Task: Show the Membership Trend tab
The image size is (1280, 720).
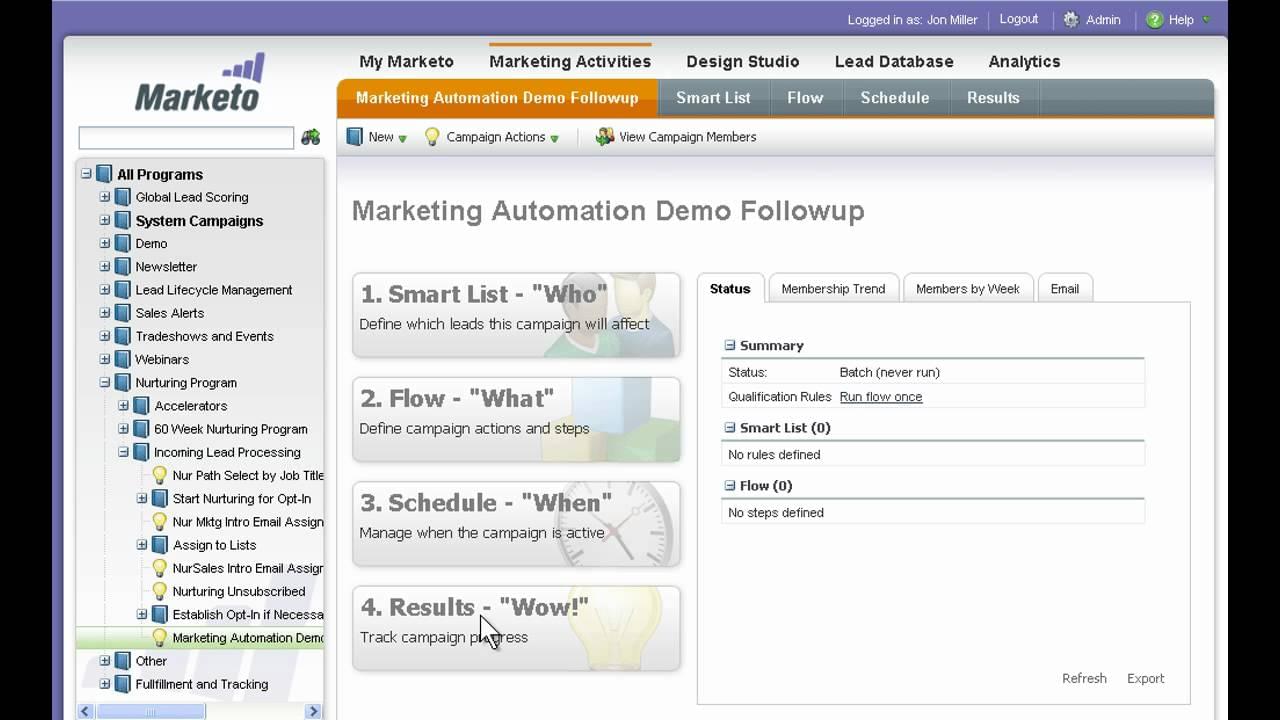Action: (x=833, y=288)
